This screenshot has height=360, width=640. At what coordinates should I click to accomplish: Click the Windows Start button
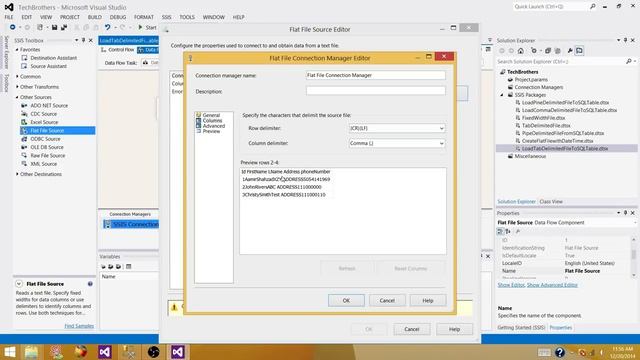point(10,352)
